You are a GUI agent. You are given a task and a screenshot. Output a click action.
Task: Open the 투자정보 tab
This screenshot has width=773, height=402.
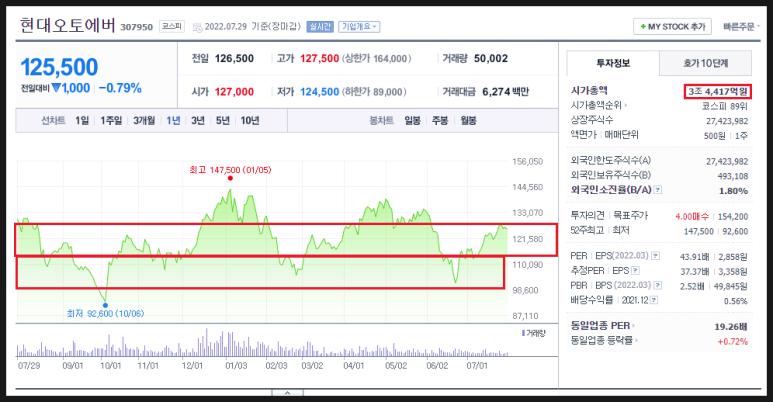click(613, 63)
